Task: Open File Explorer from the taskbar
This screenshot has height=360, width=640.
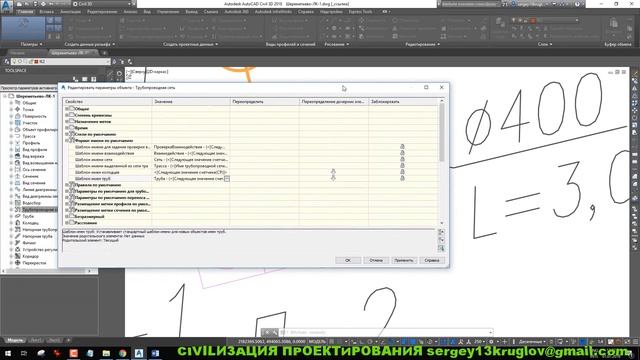Action: click(106, 353)
